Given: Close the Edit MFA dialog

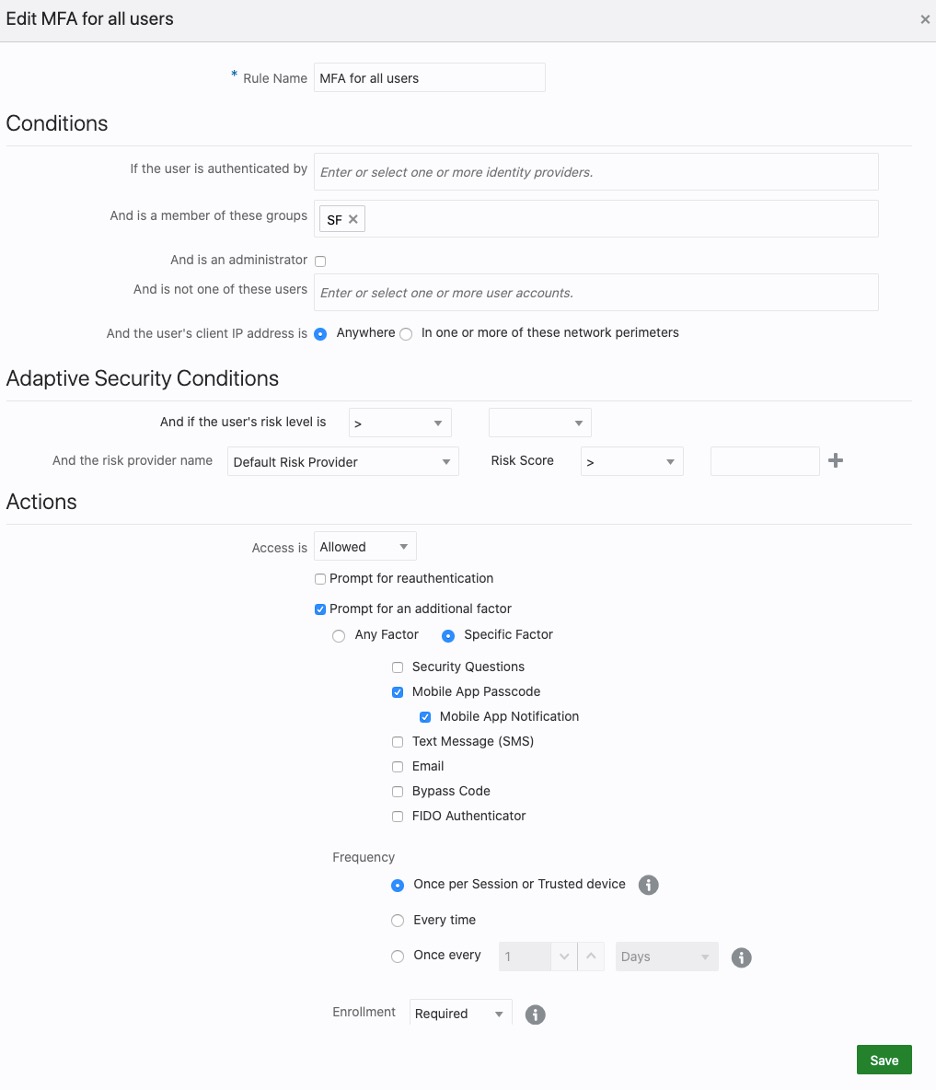Looking at the screenshot, I should tap(925, 19).
